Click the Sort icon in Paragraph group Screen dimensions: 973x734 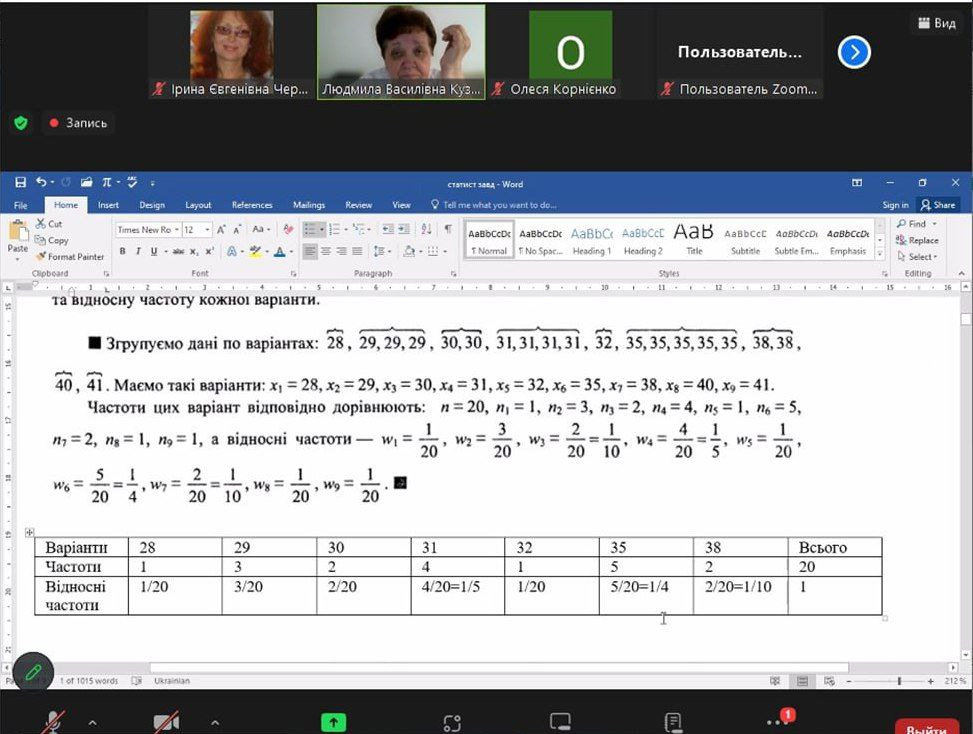click(x=426, y=229)
